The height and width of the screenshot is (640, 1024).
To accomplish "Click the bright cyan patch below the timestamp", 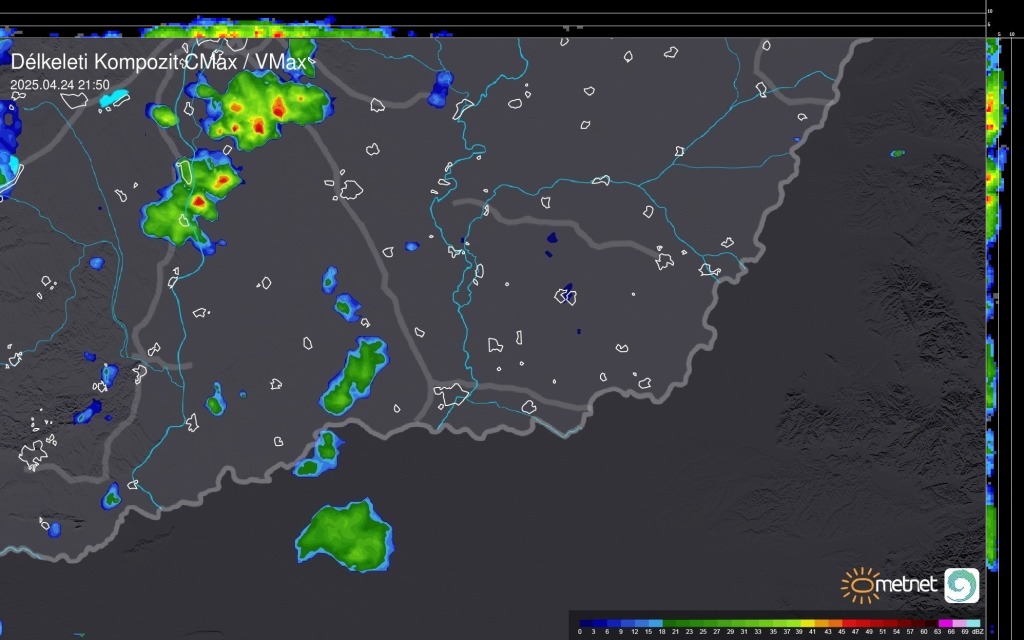I will tap(116, 99).
